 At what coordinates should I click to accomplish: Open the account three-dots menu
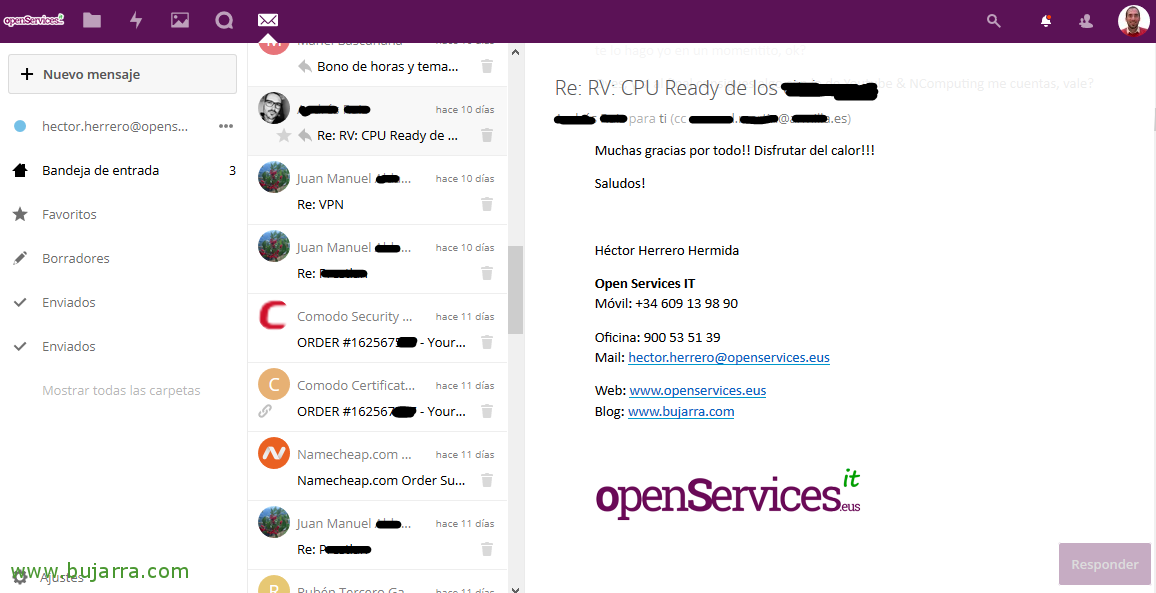[x=226, y=126]
